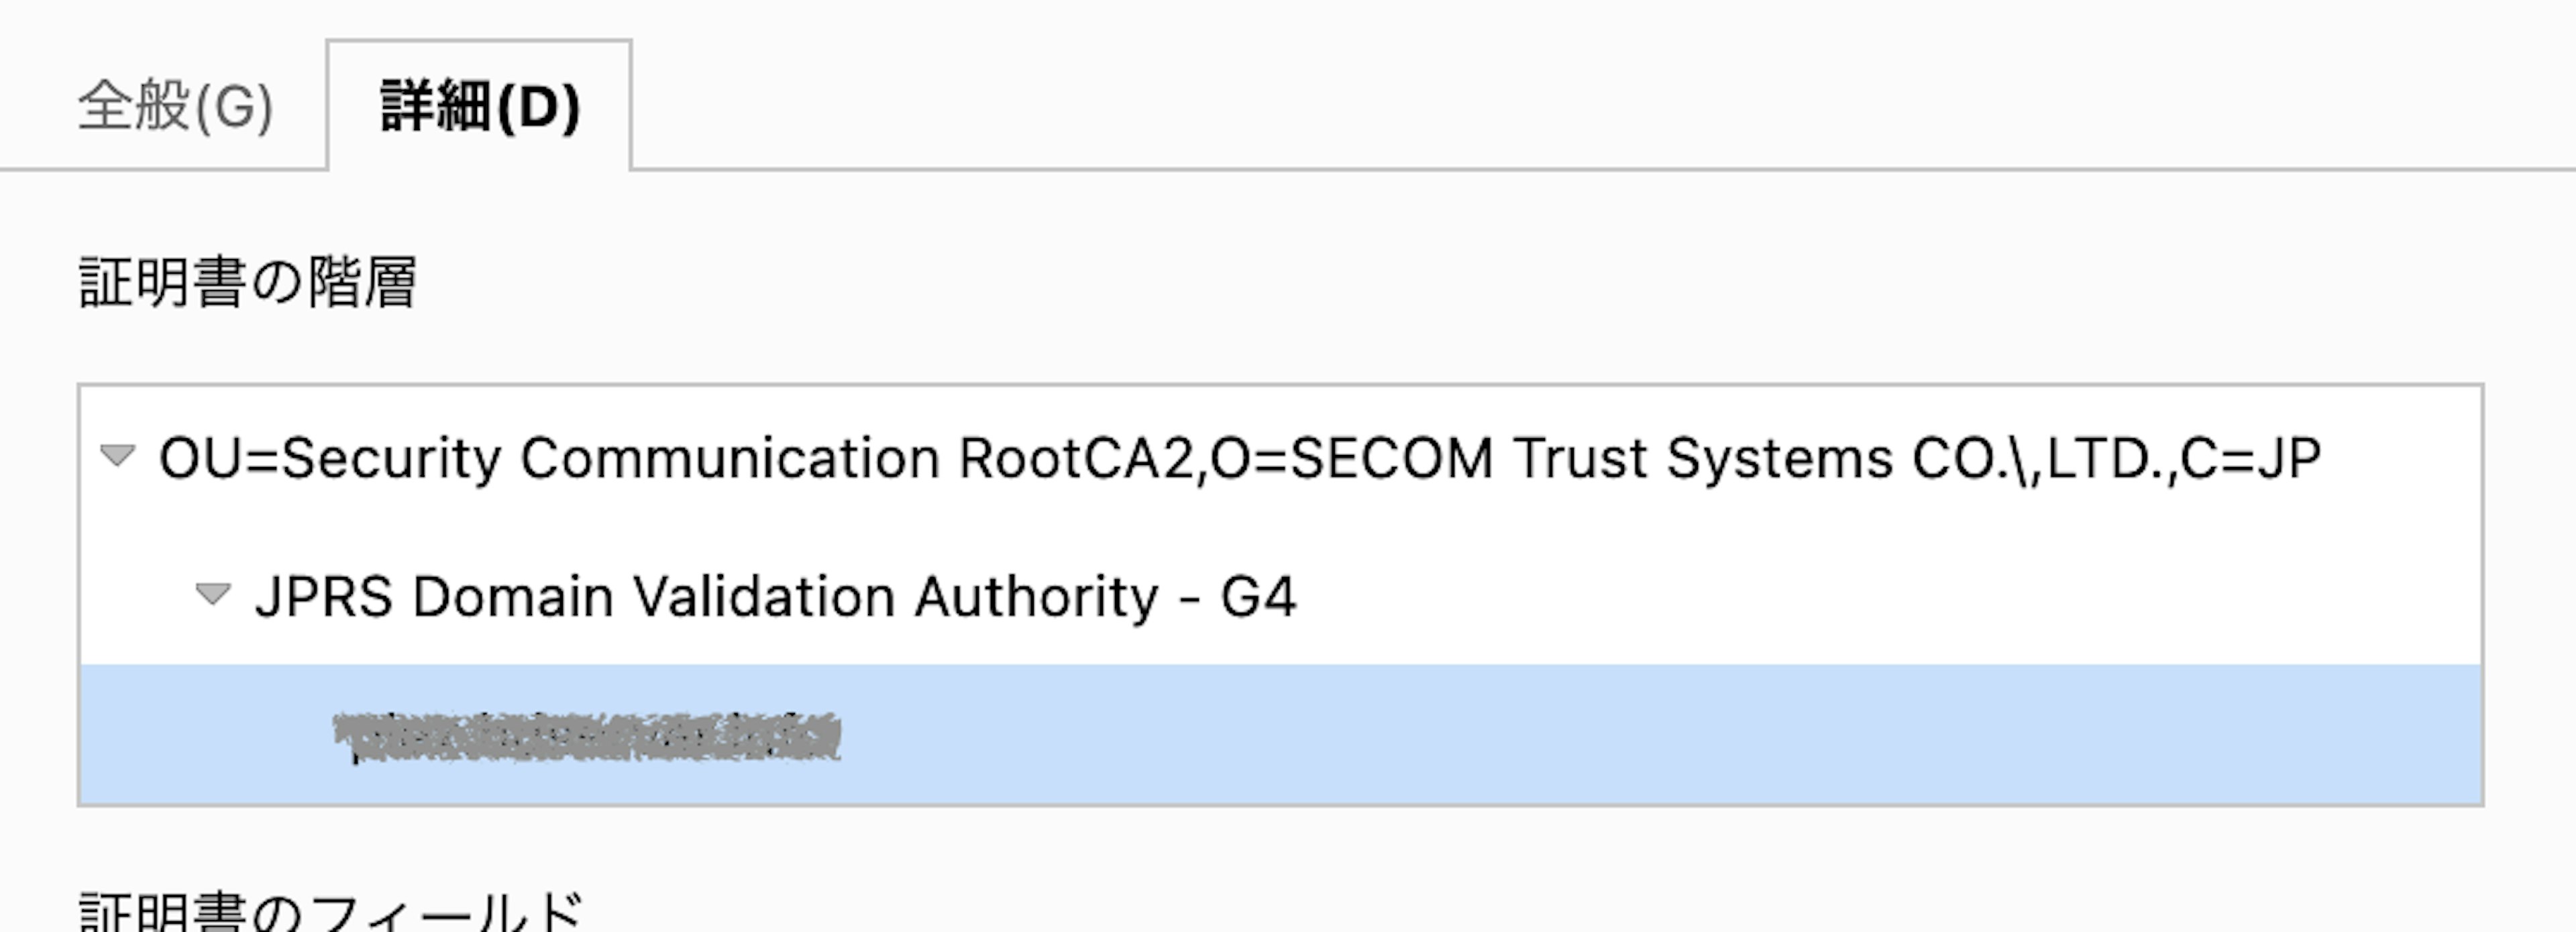Image resolution: width=2576 pixels, height=932 pixels.
Task: Click the triangle icon left of JPRS Domain
Action: coord(213,595)
